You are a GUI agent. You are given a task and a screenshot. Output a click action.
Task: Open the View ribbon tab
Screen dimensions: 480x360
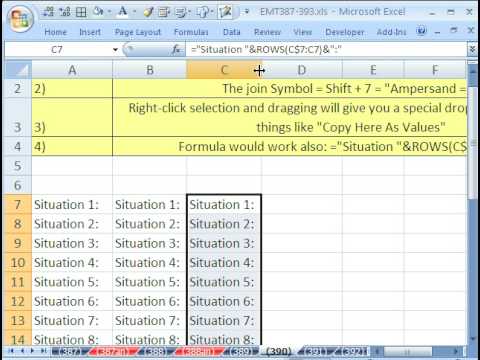[302, 32]
